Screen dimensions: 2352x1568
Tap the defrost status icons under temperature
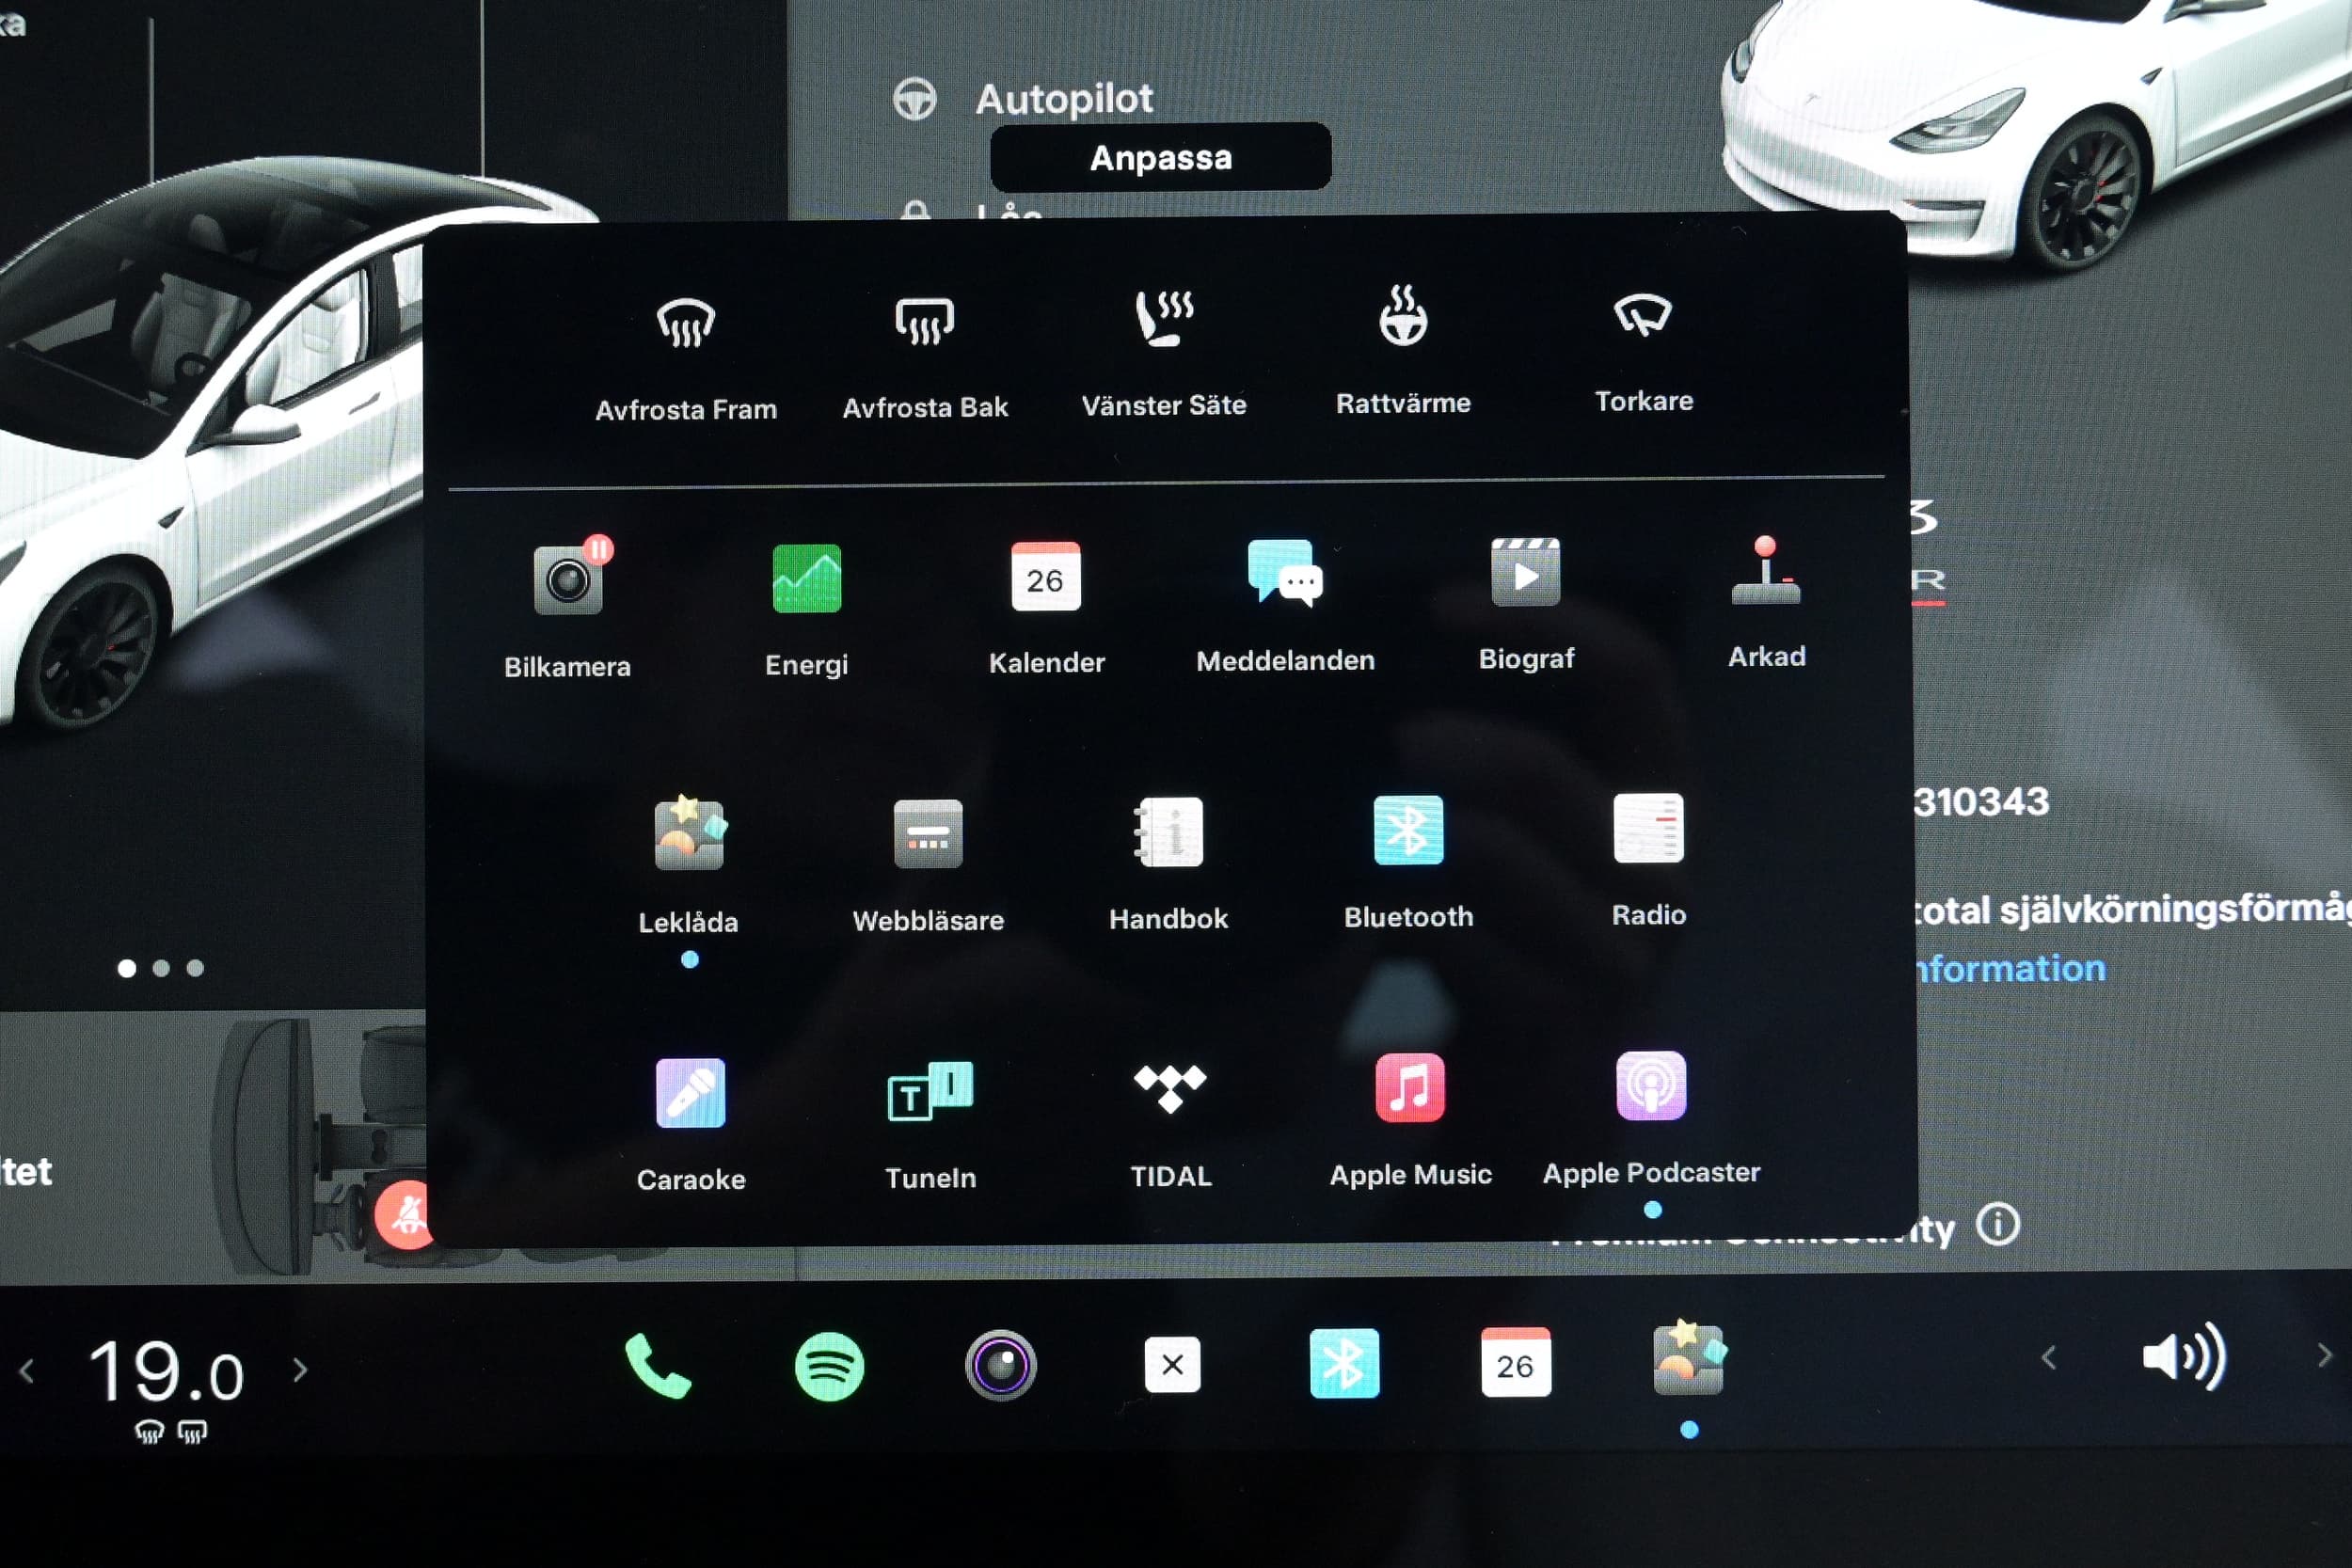pos(170,1432)
